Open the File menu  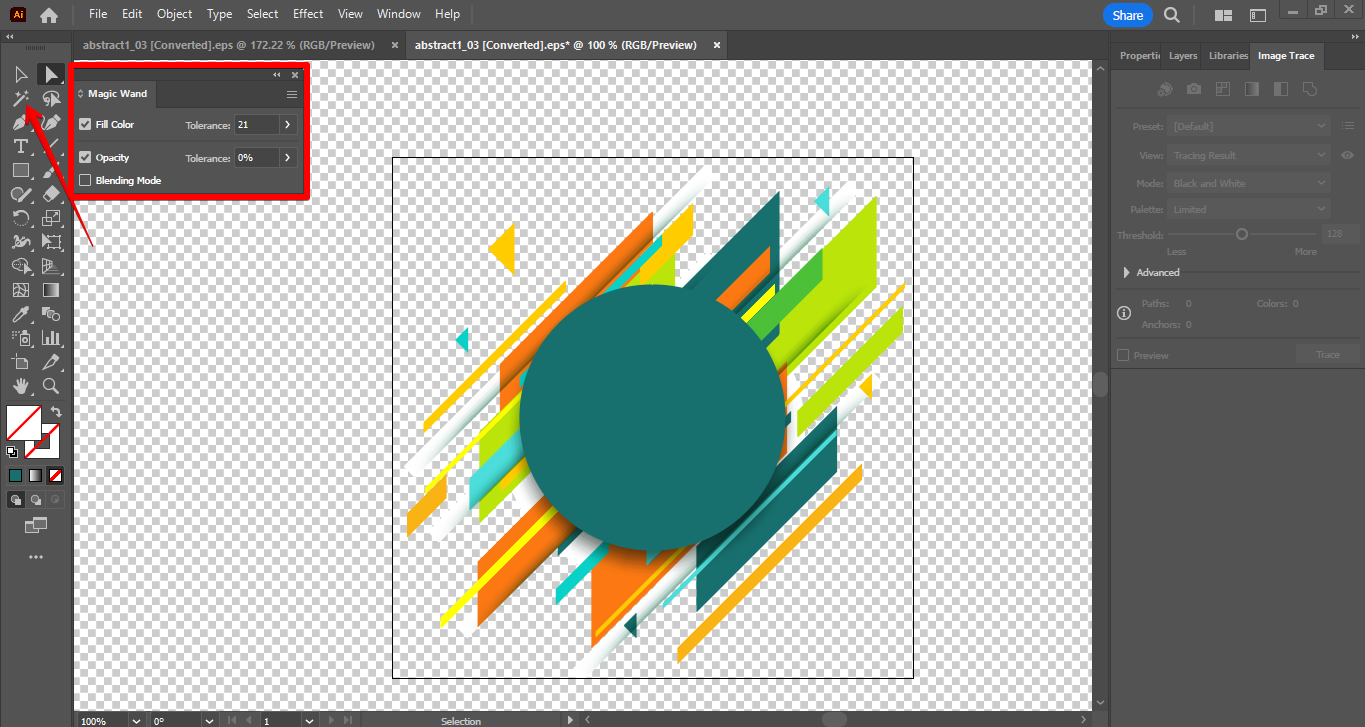[98, 14]
